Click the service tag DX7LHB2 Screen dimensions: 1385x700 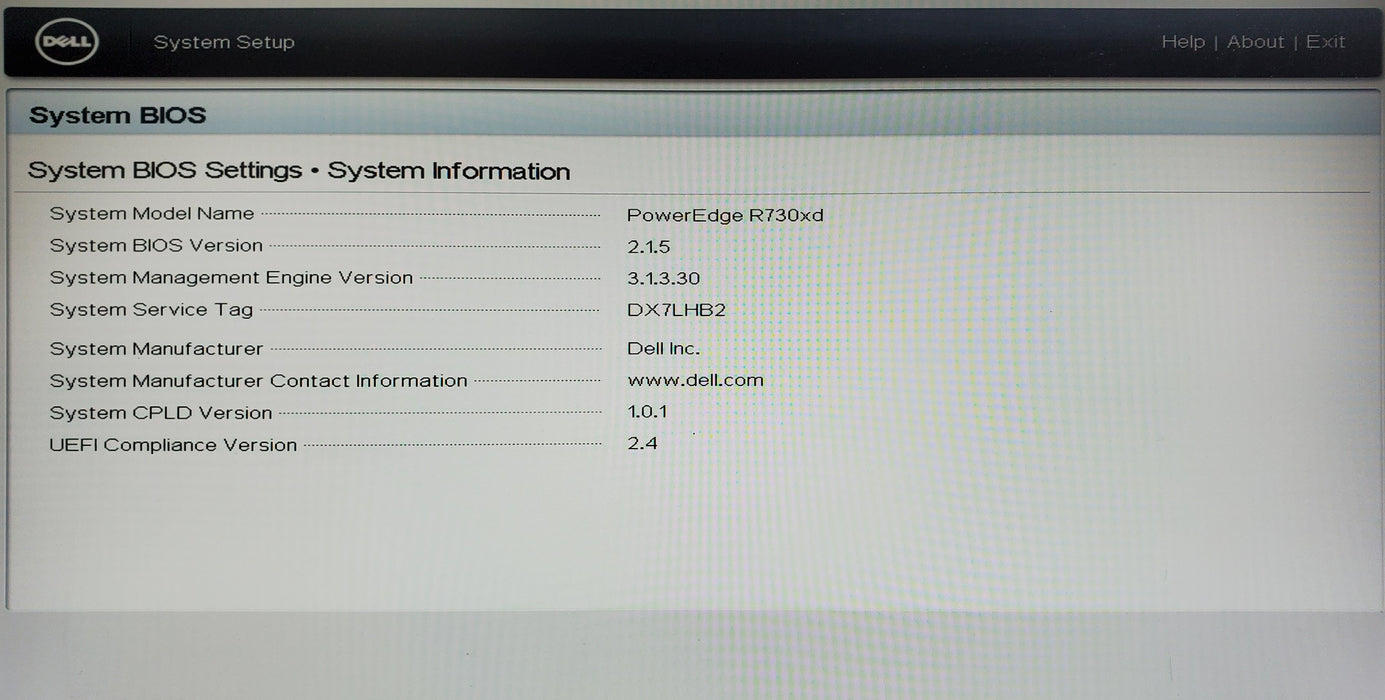[x=676, y=310]
